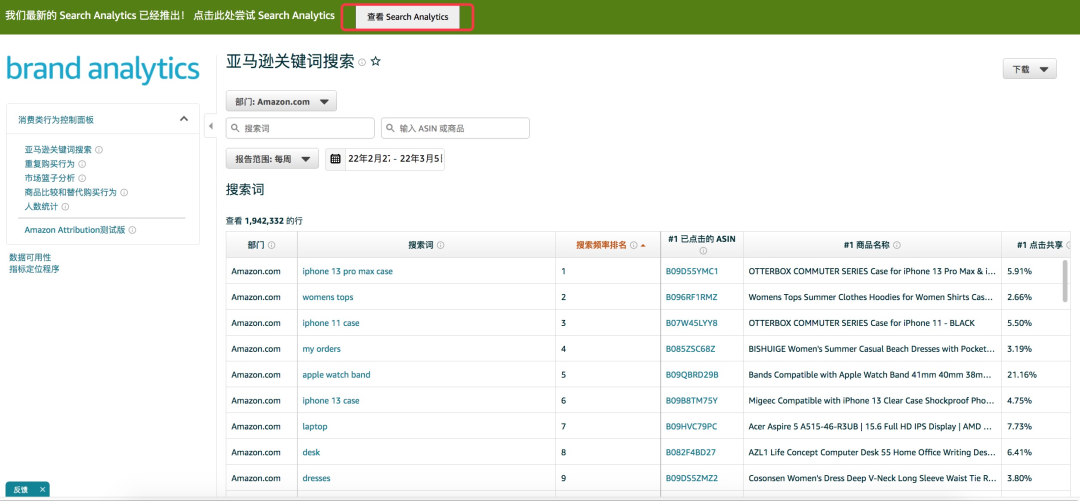1080x501 pixels.
Task: Click info icon beside Amazon Attribution测试版
Action: click(132, 230)
